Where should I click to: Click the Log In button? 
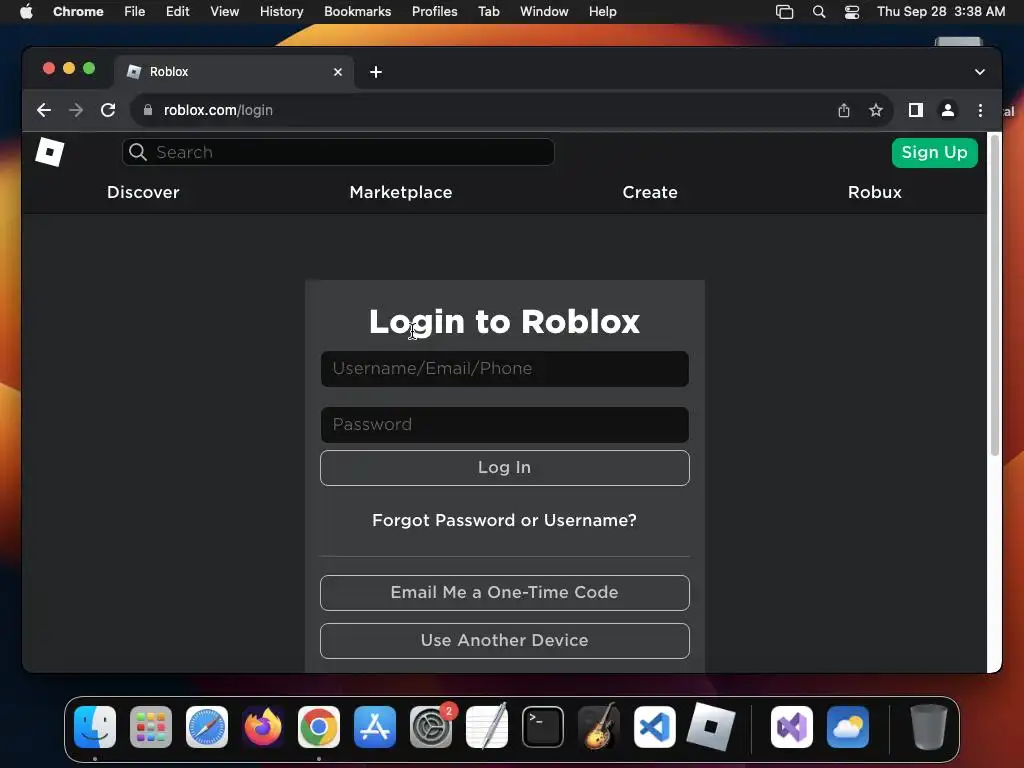coord(505,468)
